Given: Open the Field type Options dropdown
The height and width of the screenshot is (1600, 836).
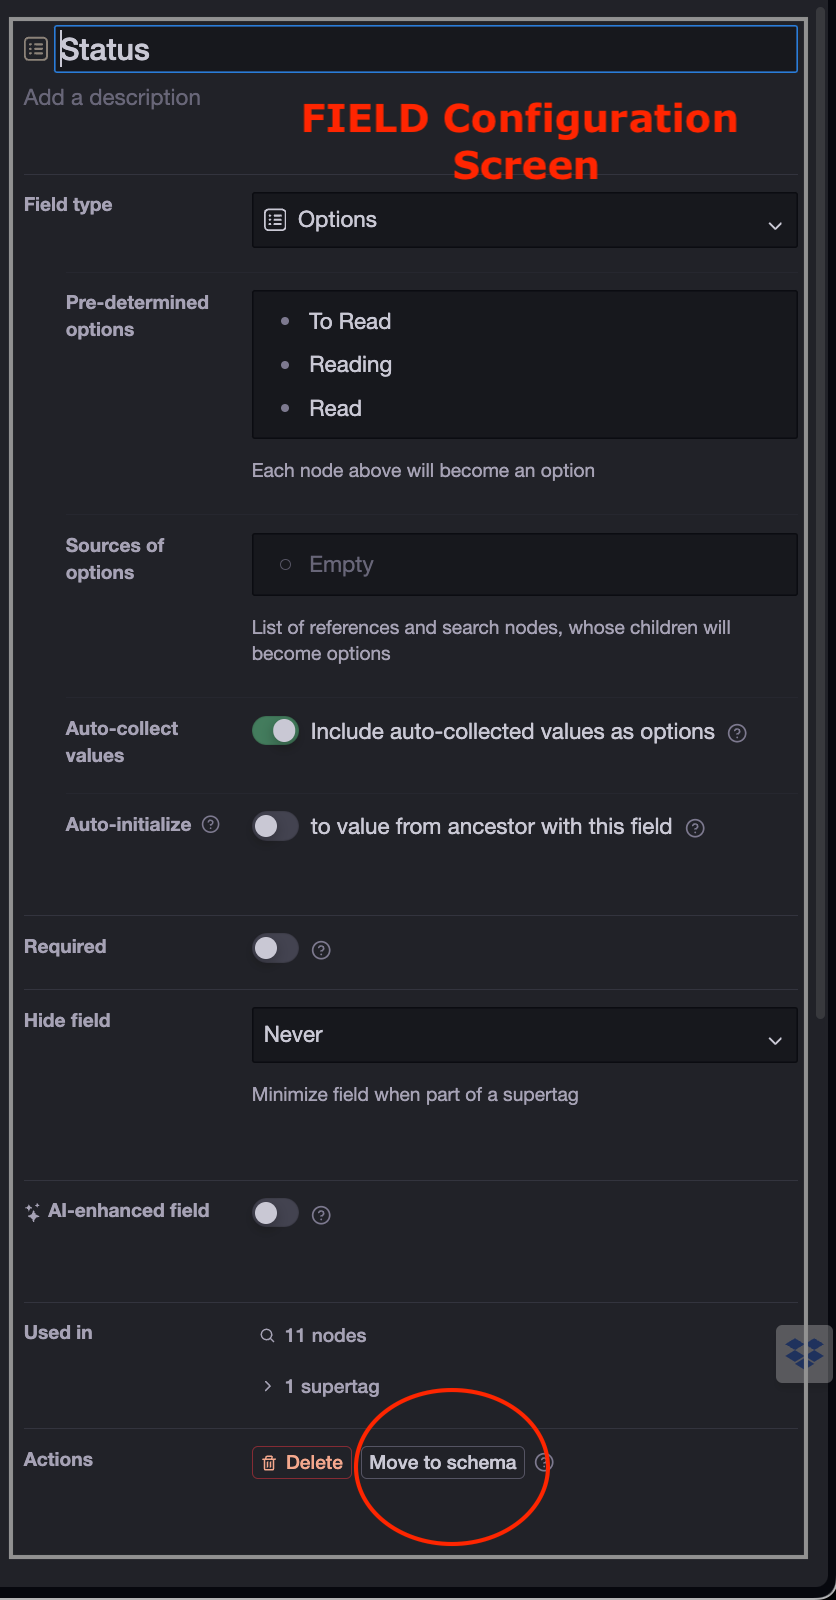Looking at the screenshot, I should click(524, 220).
